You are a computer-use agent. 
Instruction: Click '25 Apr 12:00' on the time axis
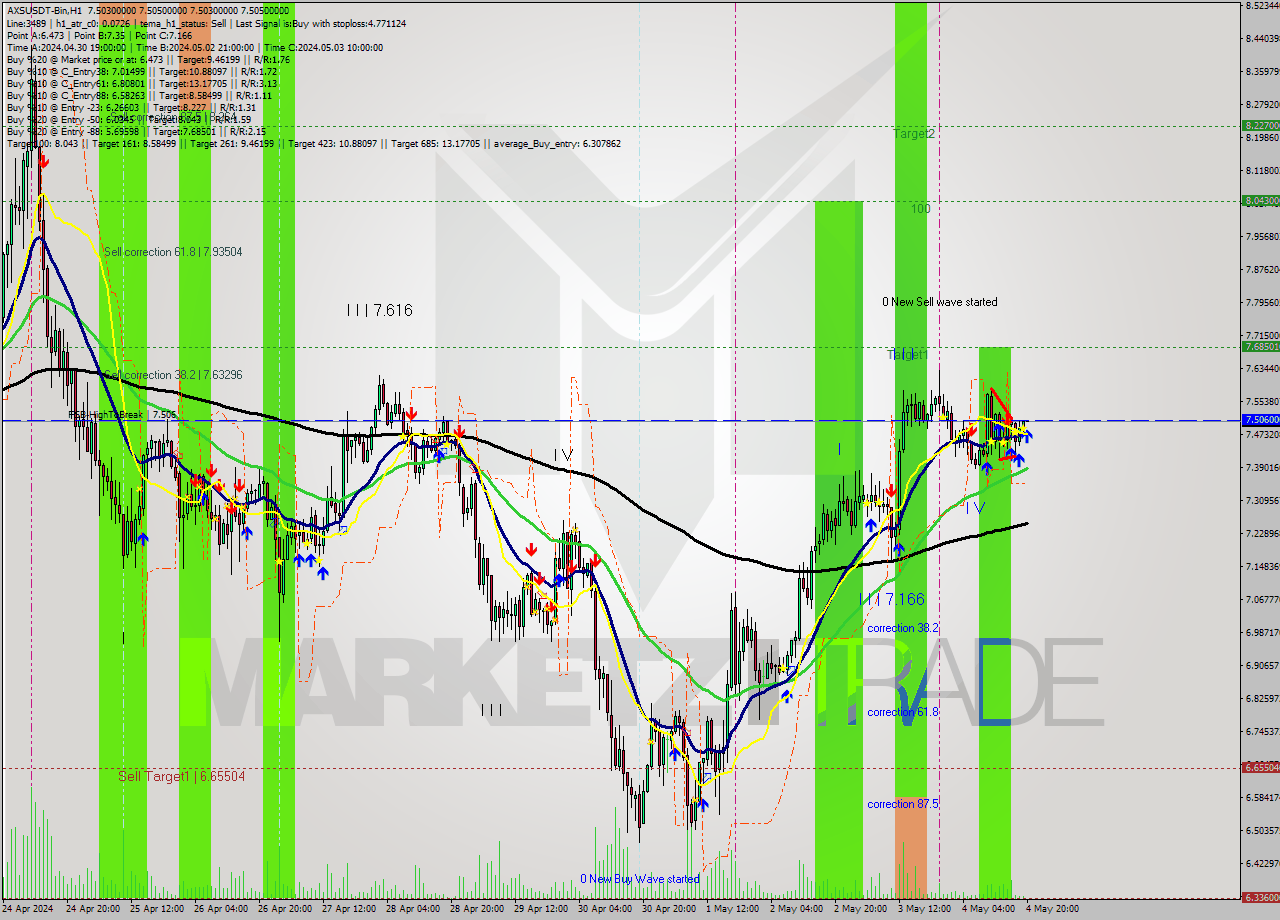coord(159,910)
